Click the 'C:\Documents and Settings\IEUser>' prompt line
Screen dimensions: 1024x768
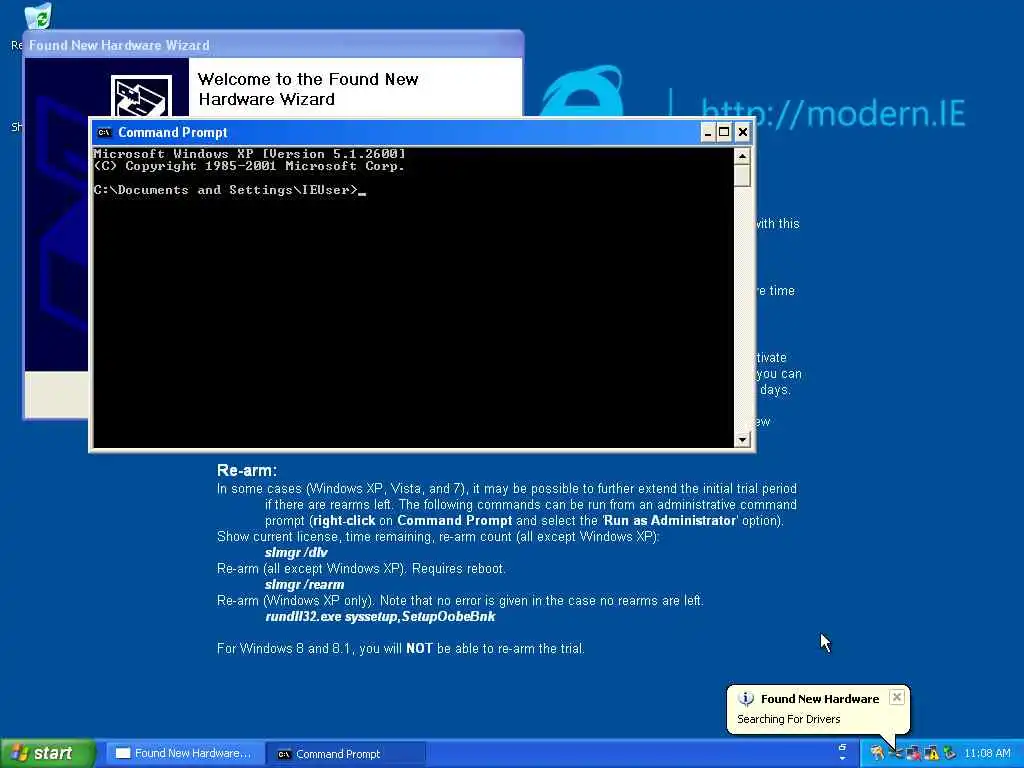point(226,190)
